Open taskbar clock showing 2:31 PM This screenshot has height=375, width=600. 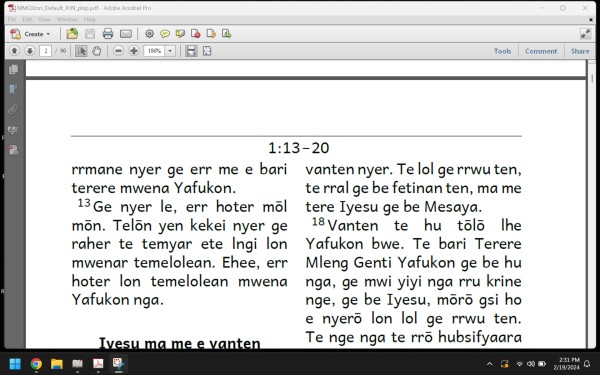click(566, 364)
